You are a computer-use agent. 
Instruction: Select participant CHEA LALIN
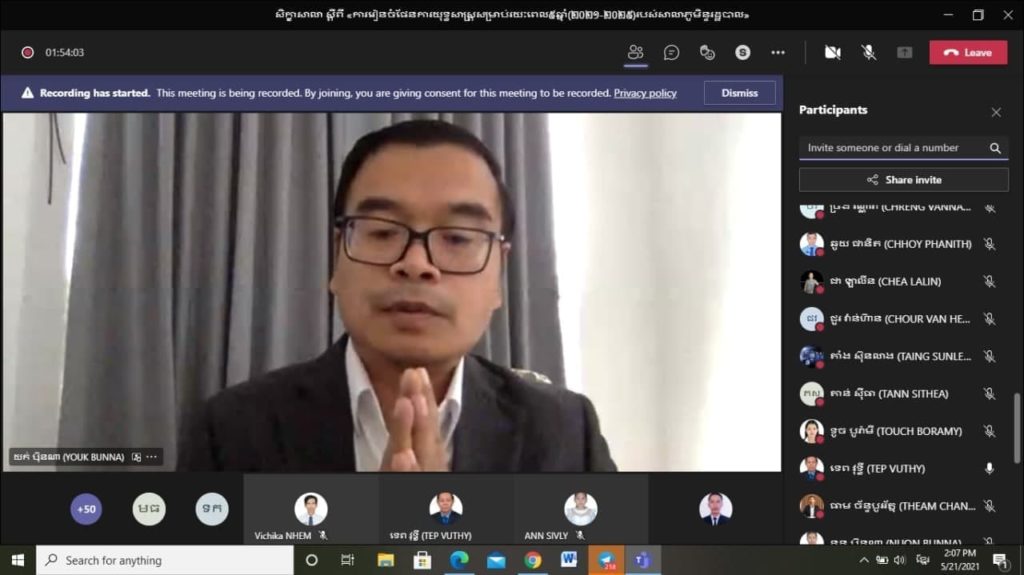(904, 282)
